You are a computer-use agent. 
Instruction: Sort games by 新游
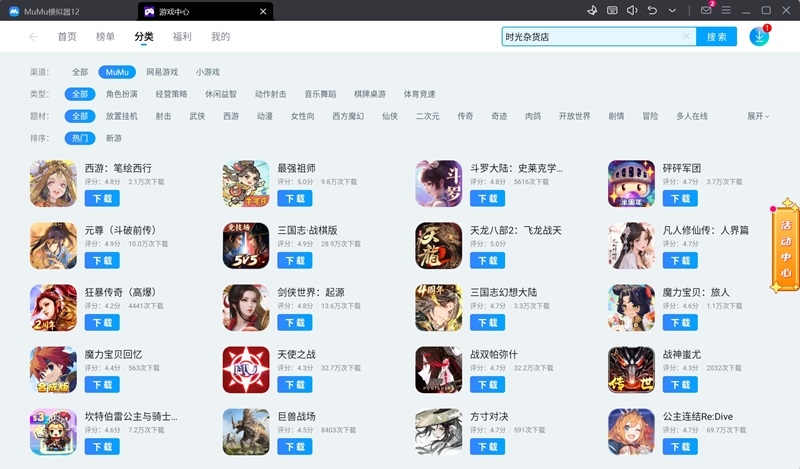tap(113, 138)
